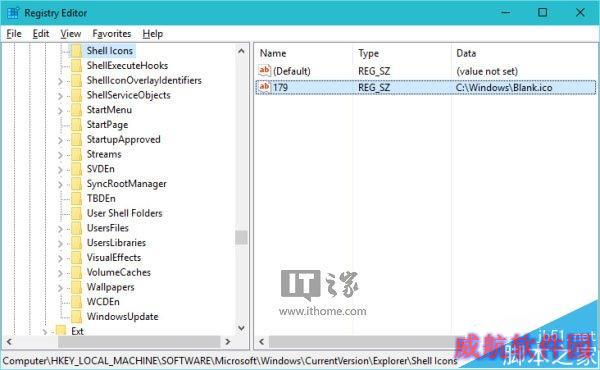Click the Shell Icons folder icon
600x370 pixels.
click(x=77, y=51)
